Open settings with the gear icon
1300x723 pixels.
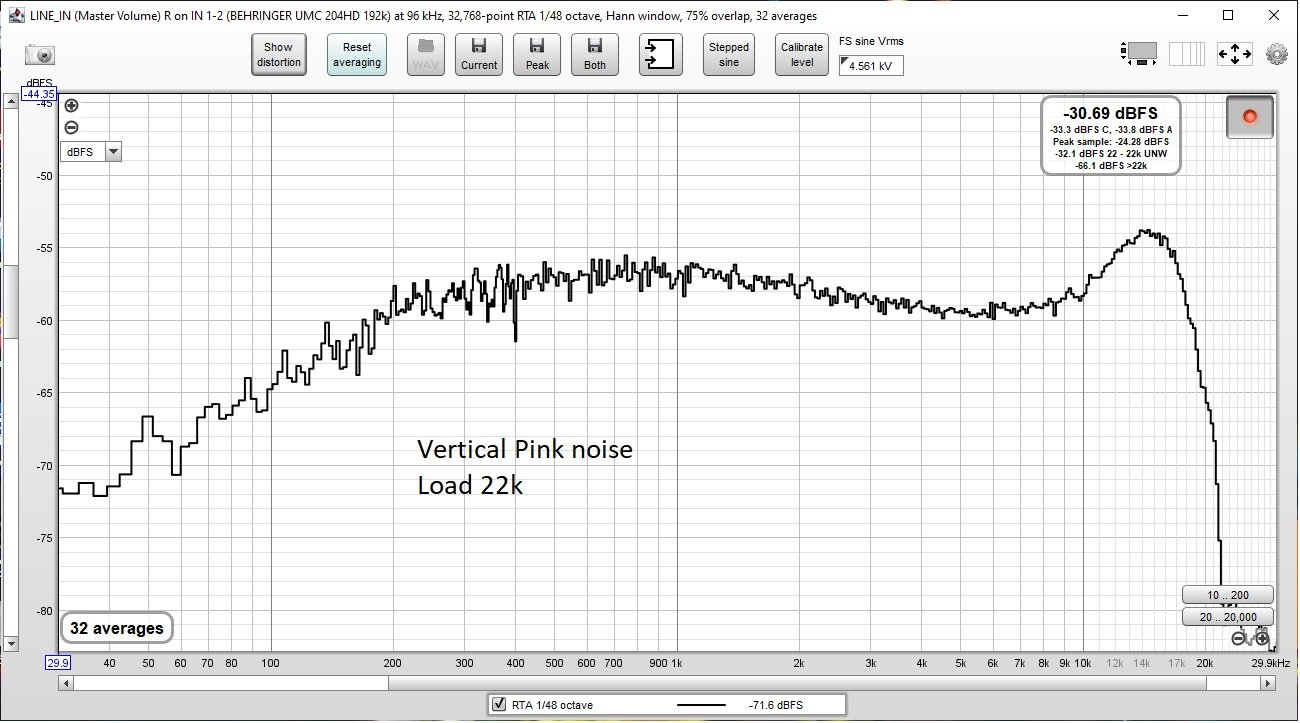(x=1276, y=55)
